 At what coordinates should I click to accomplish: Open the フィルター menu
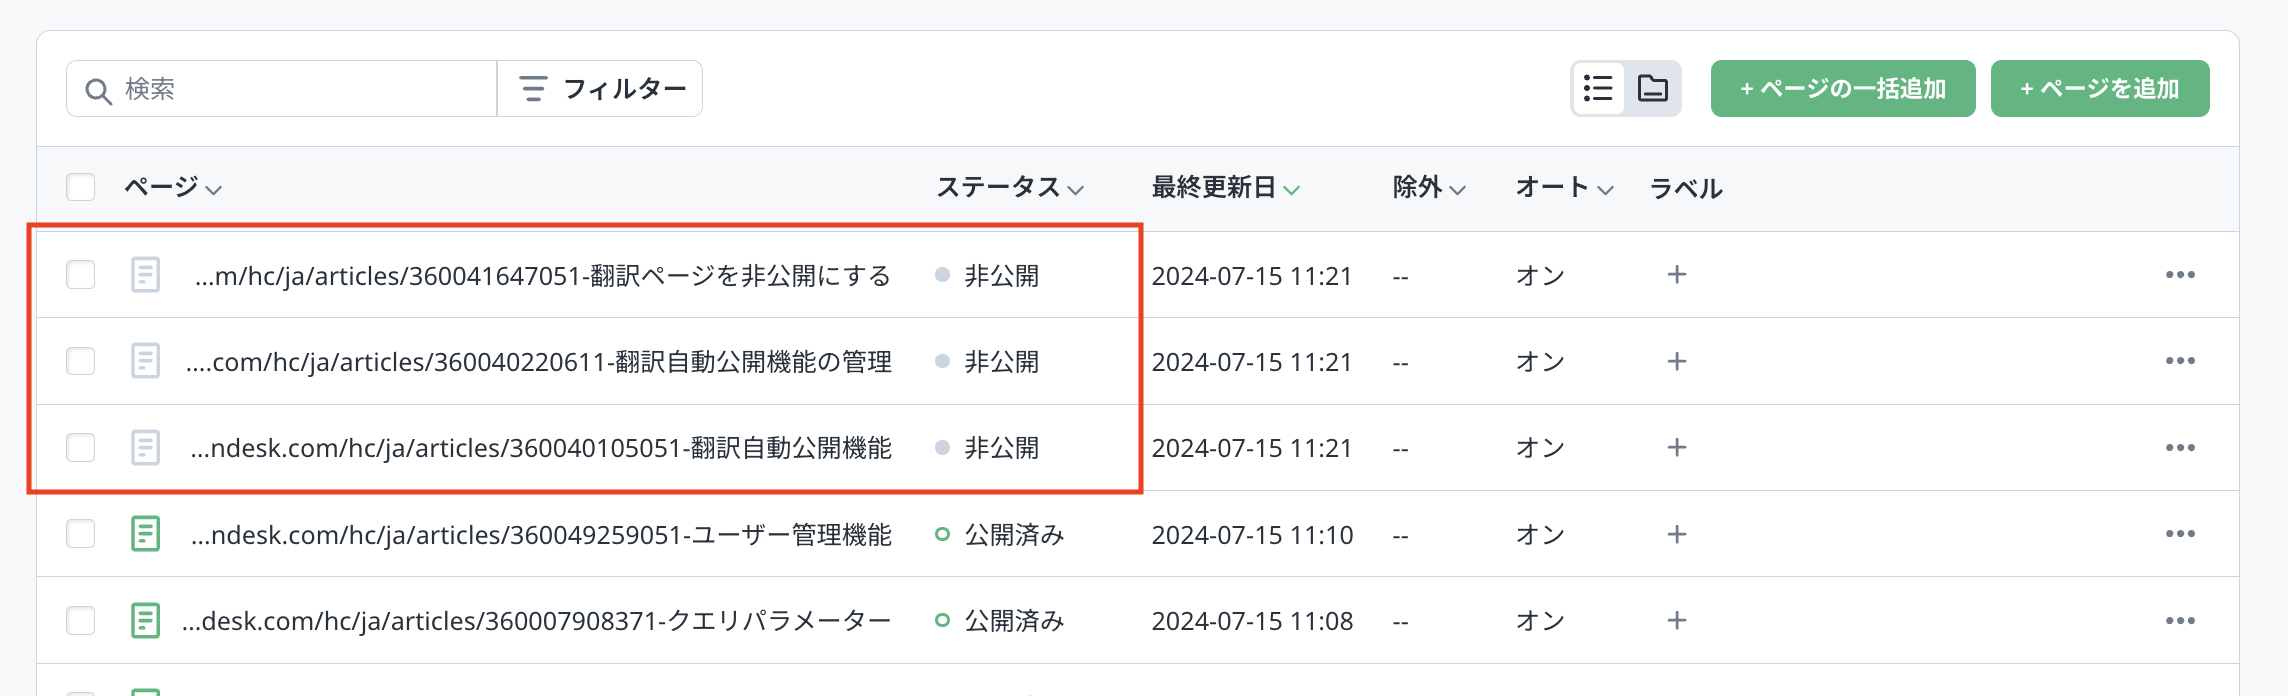[x=601, y=89]
